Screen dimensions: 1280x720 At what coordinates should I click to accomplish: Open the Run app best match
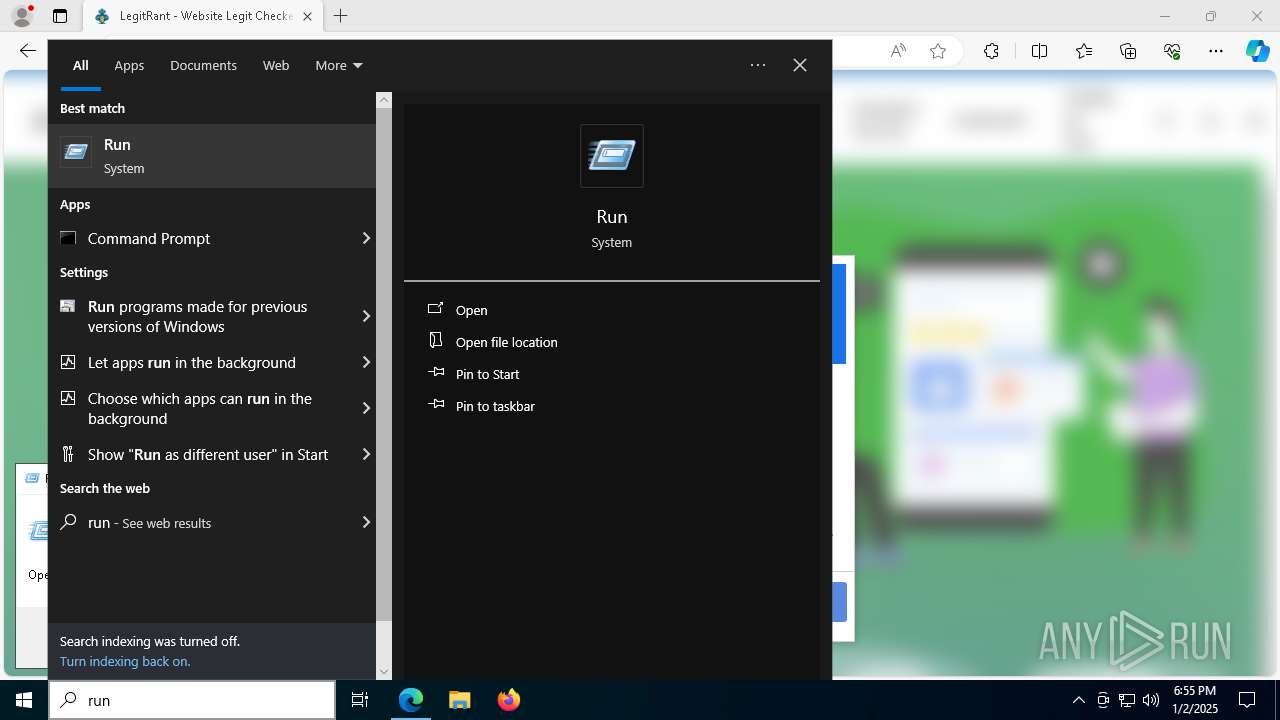point(212,156)
